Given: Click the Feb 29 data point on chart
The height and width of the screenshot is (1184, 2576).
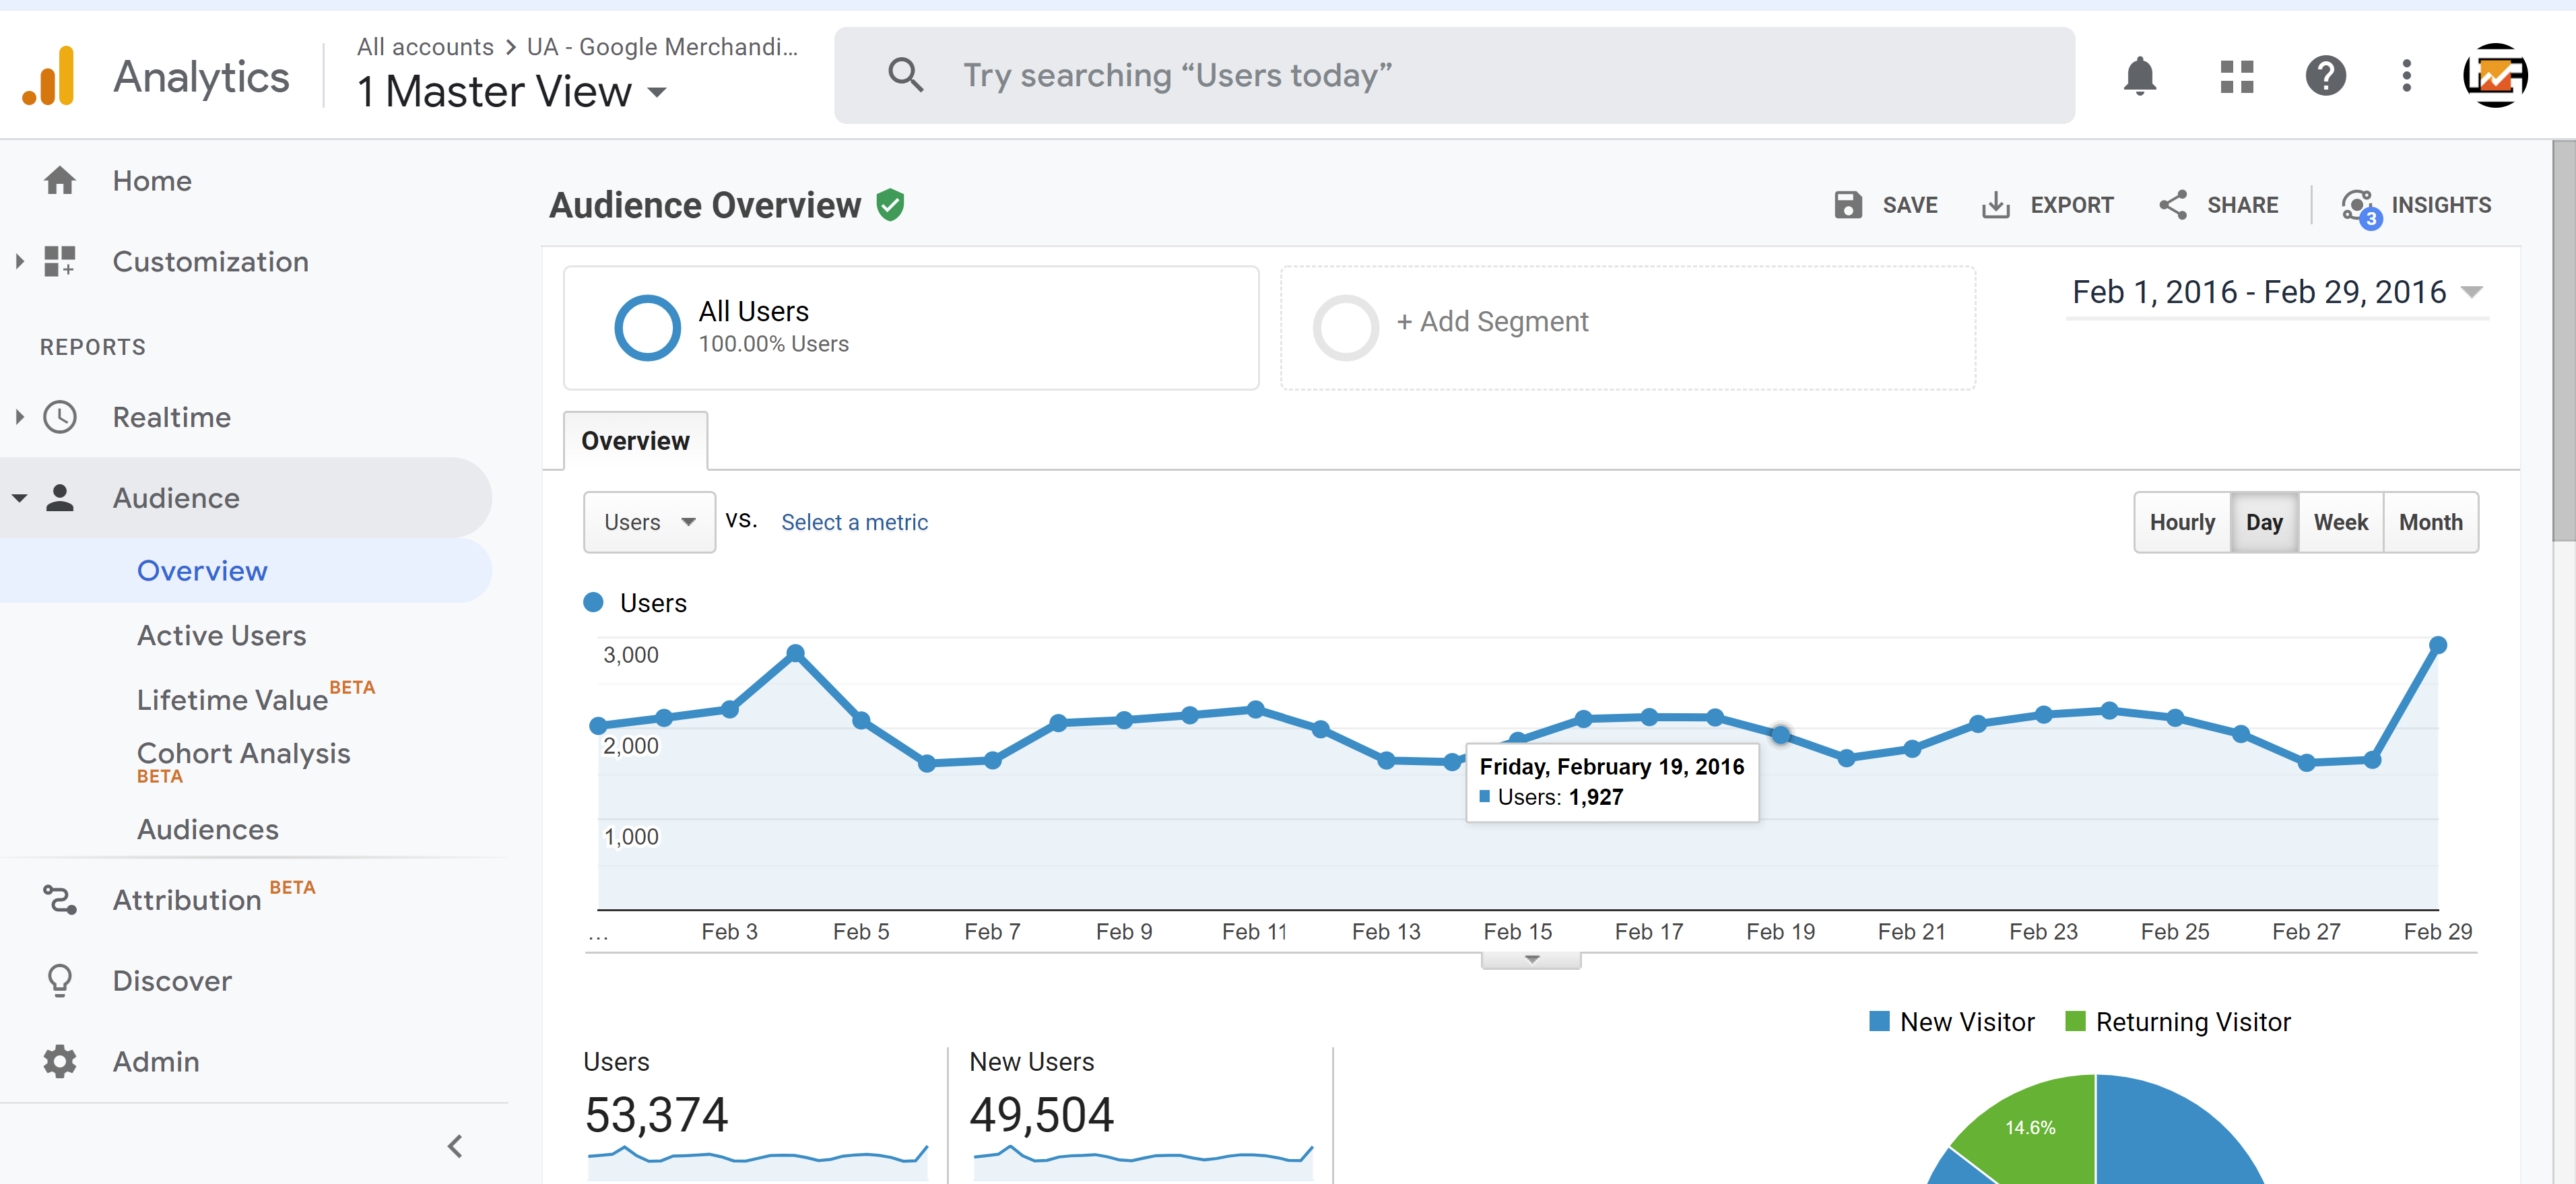Looking at the screenshot, I should coord(2437,645).
